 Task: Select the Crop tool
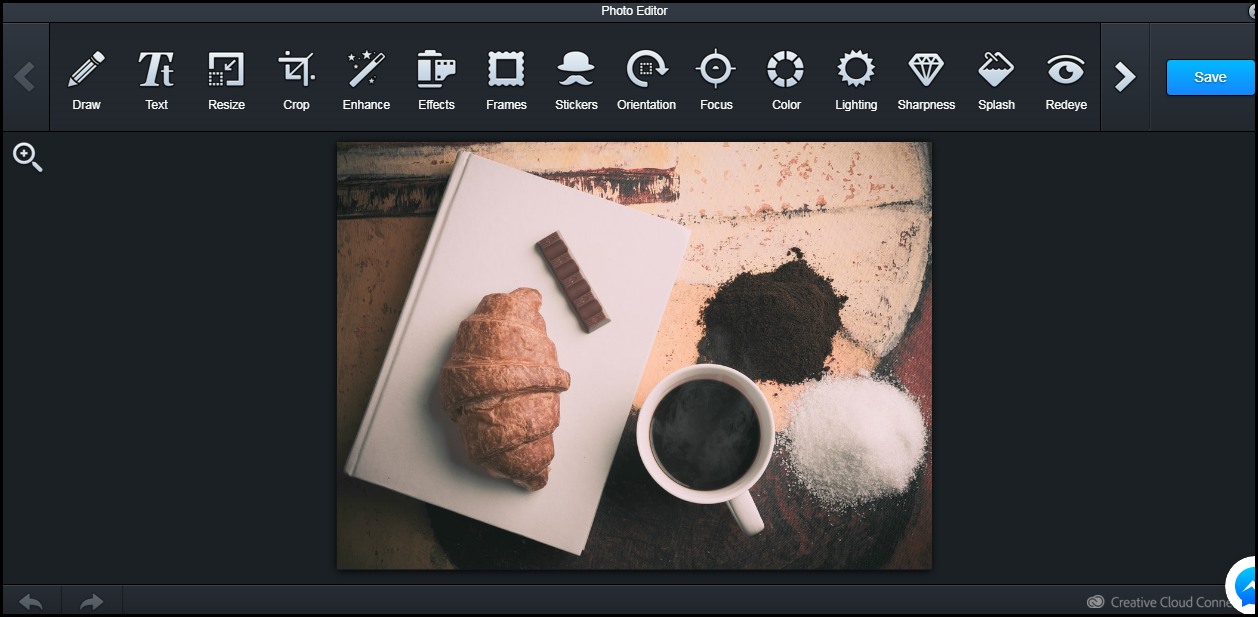pos(296,78)
